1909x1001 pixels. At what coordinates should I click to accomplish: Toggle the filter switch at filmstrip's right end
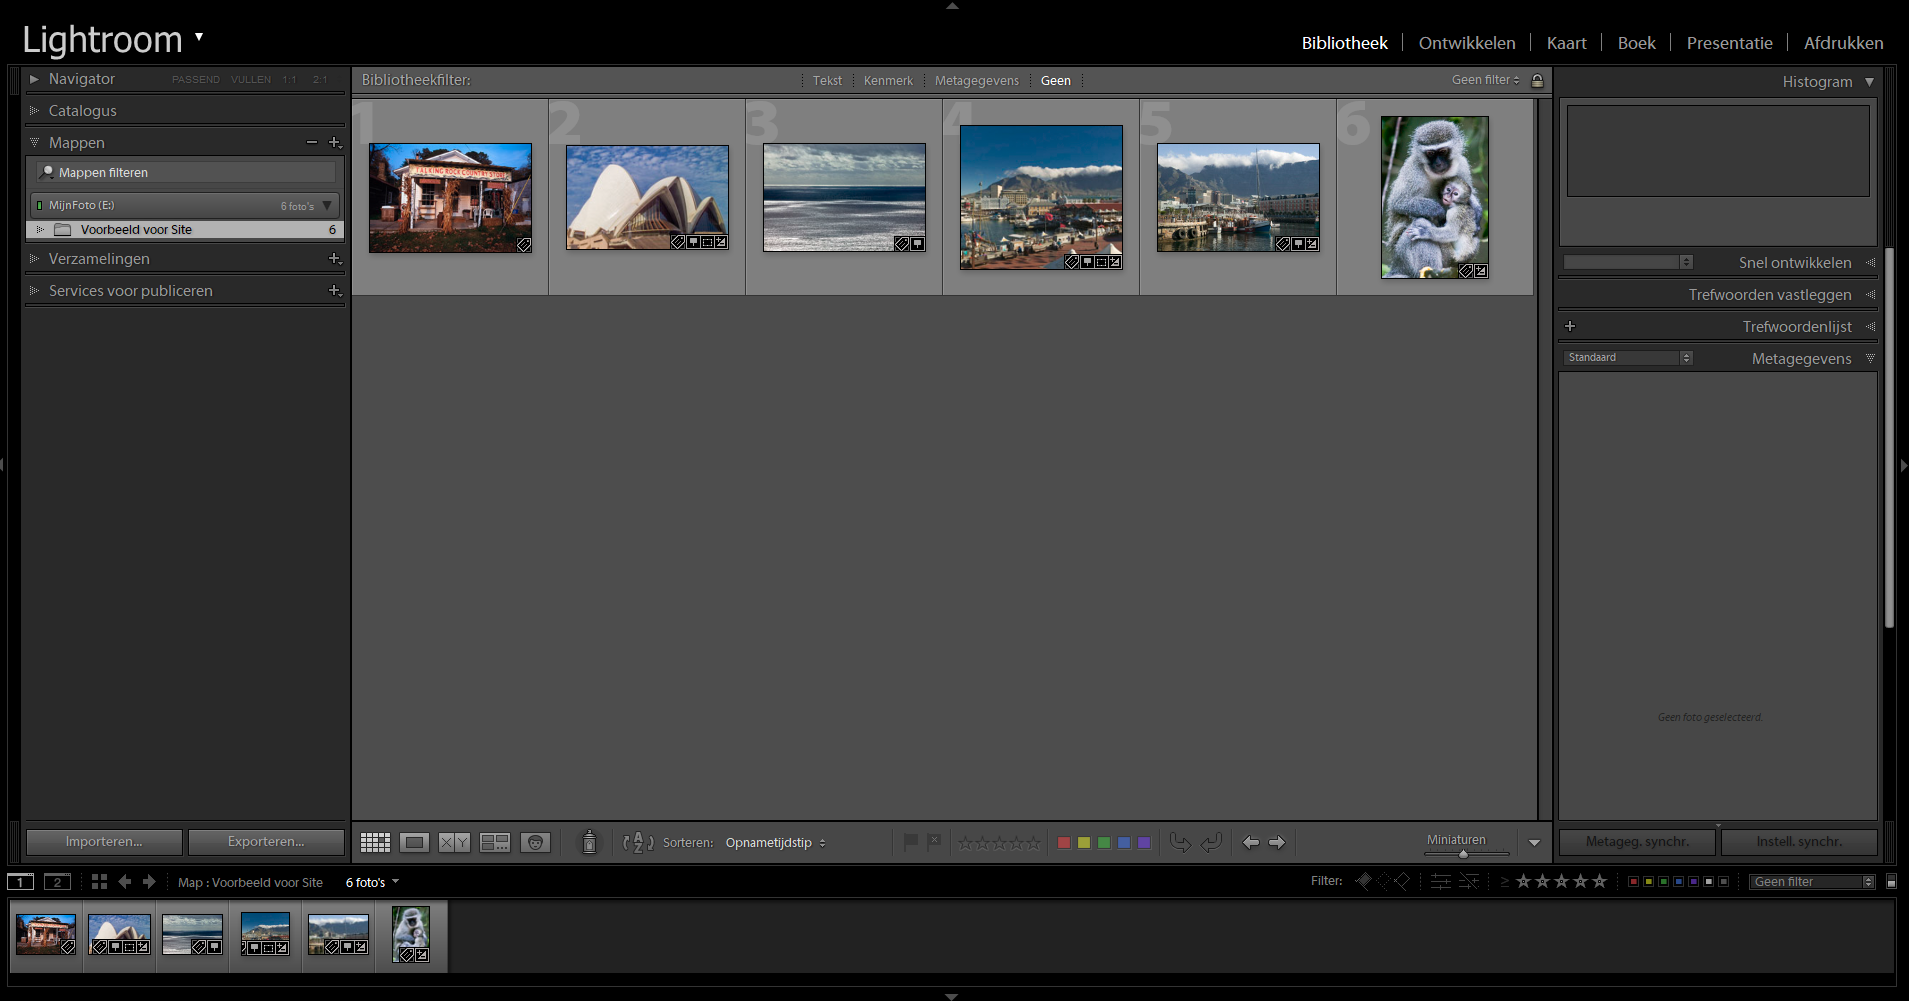click(1891, 882)
